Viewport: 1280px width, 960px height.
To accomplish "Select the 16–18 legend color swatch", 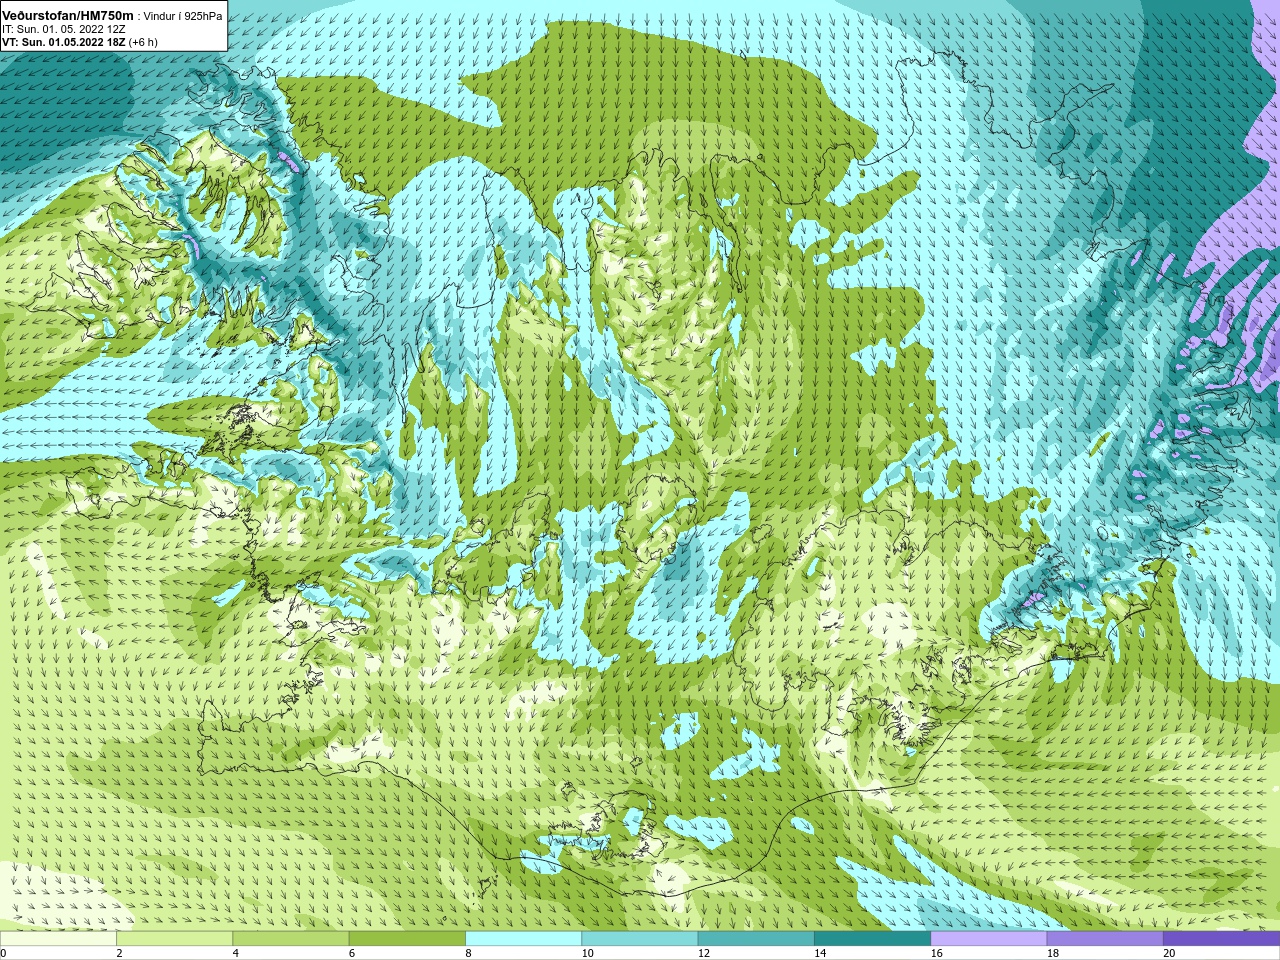I will pyautogui.click(x=988, y=939).
